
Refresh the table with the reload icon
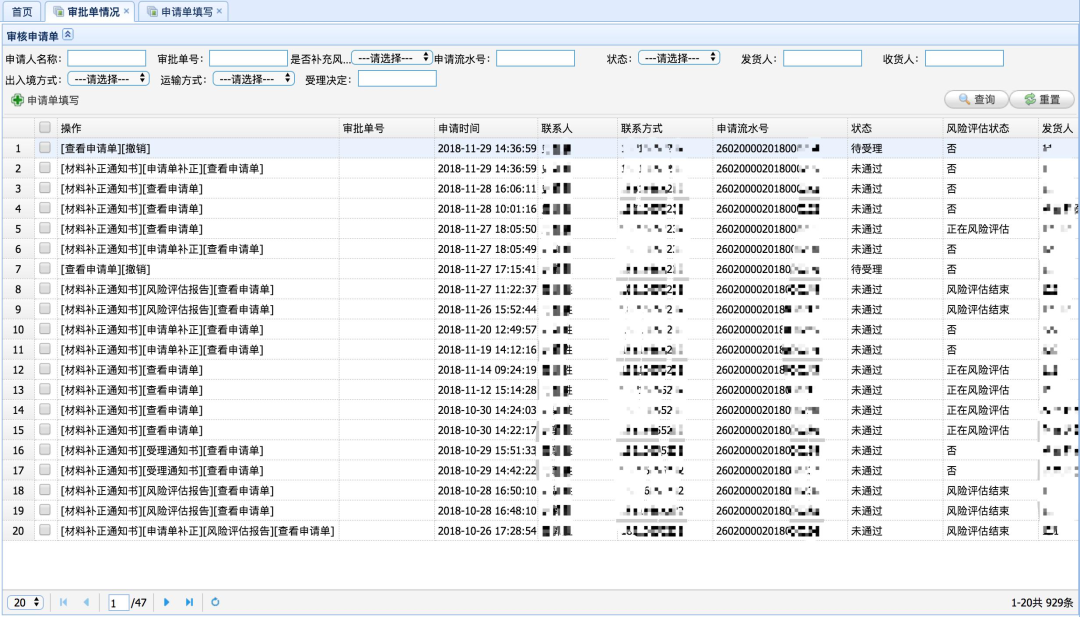[x=215, y=602]
